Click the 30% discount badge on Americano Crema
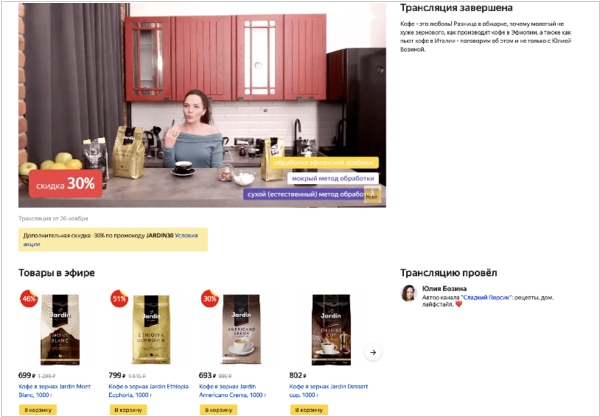The height and width of the screenshot is (417, 600). click(210, 298)
